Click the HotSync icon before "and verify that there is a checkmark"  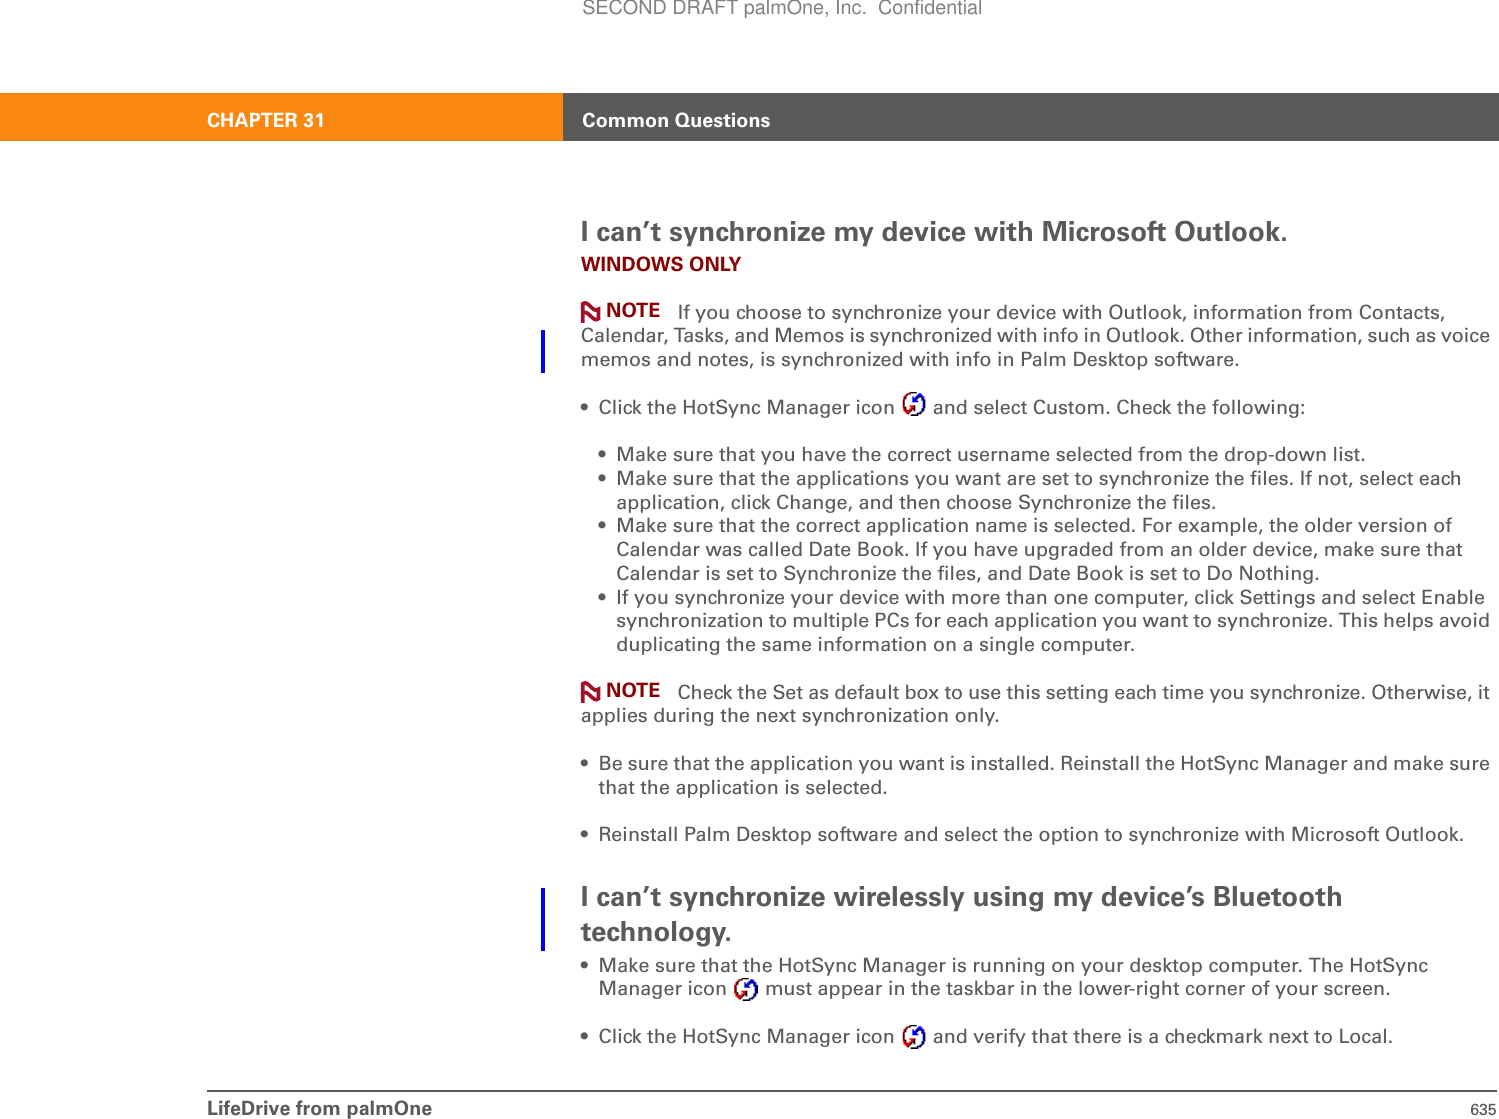click(x=914, y=1037)
